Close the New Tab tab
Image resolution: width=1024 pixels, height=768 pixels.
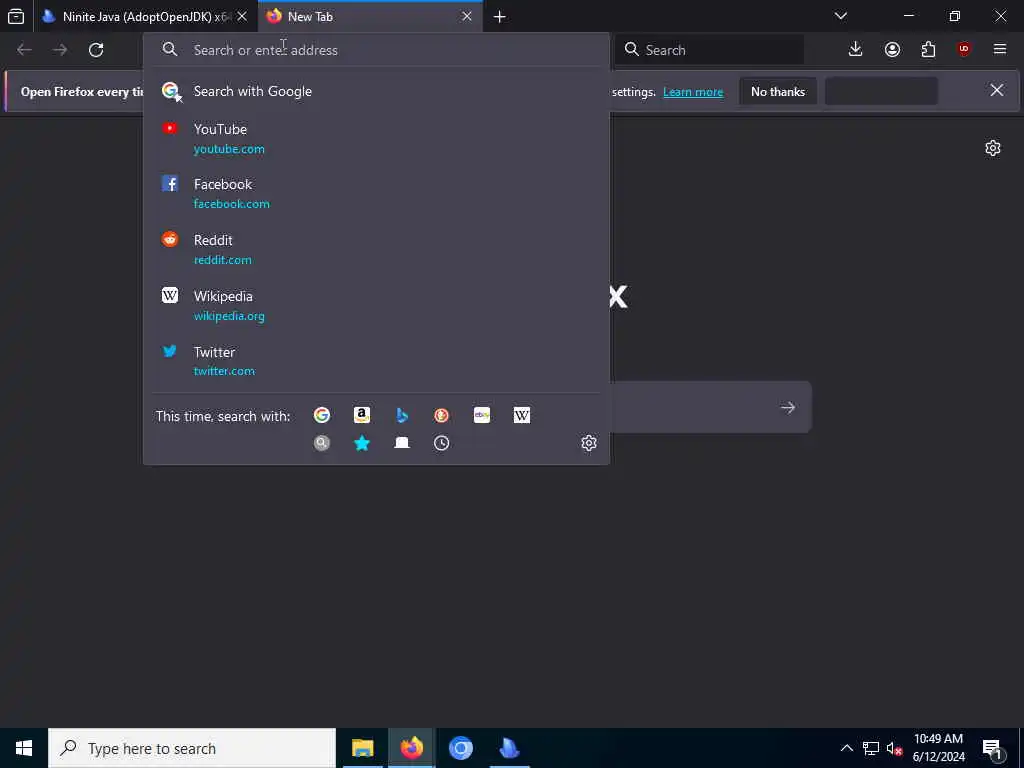point(467,16)
